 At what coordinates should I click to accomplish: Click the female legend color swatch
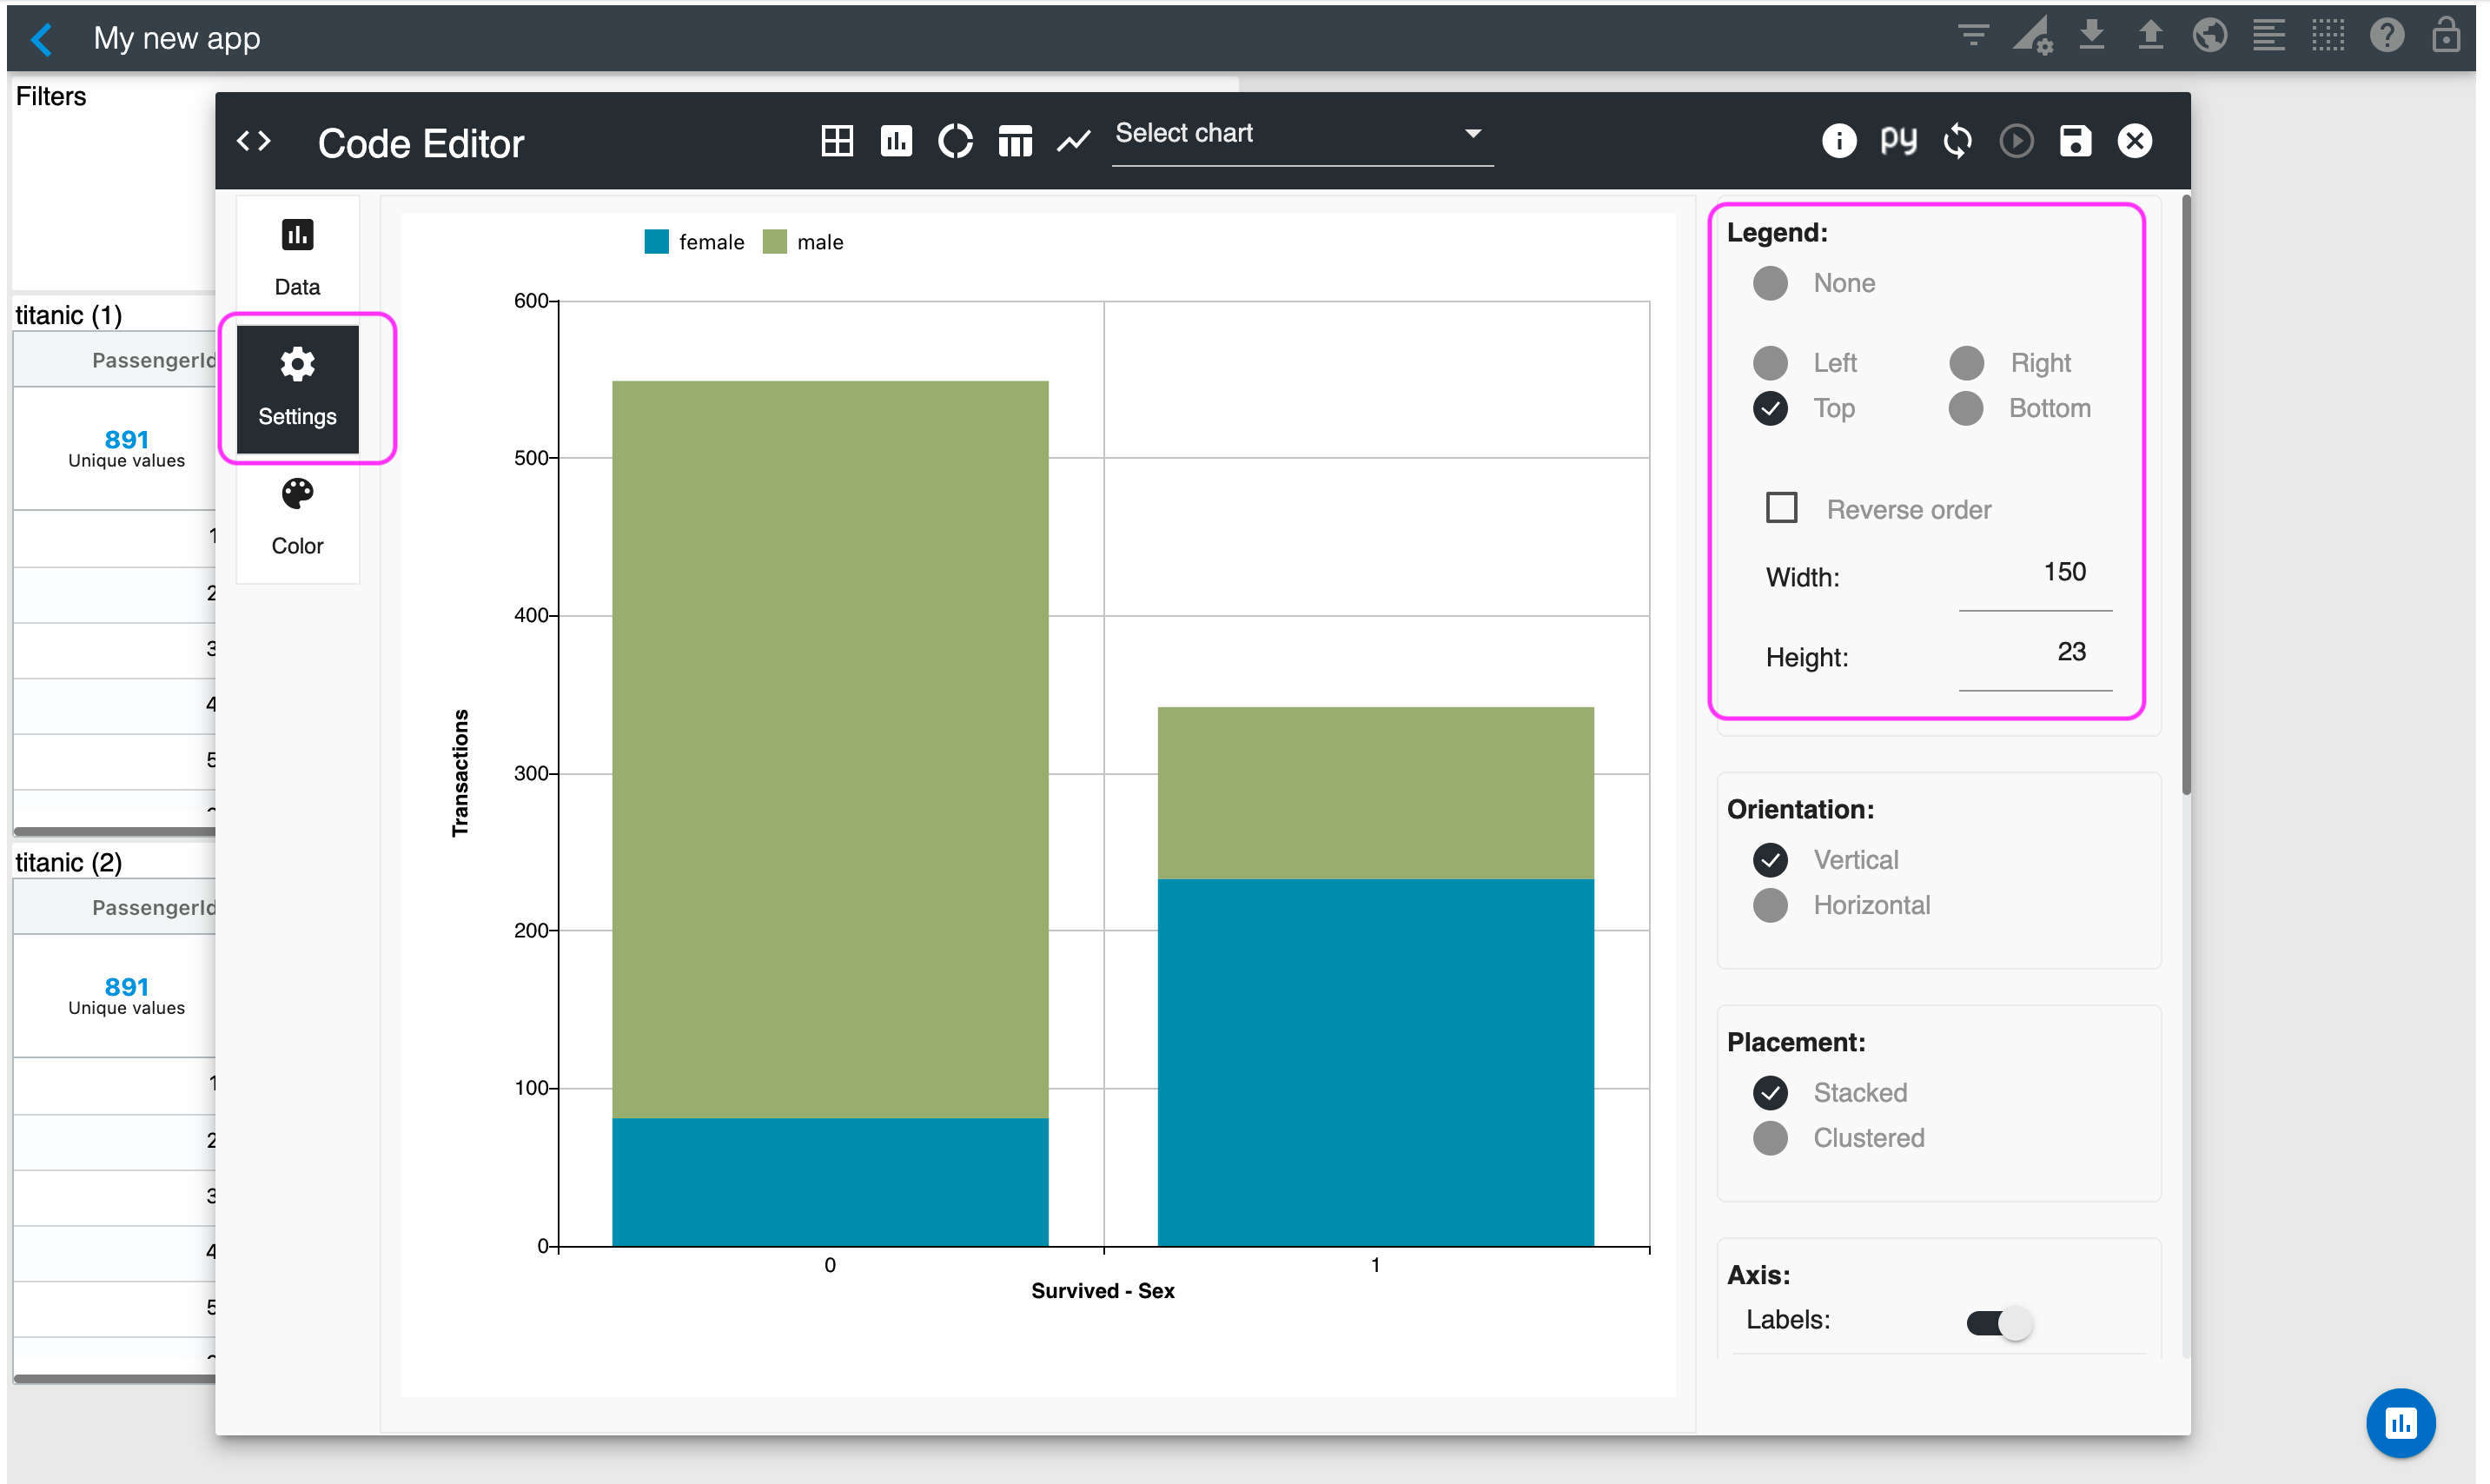pos(656,242)
